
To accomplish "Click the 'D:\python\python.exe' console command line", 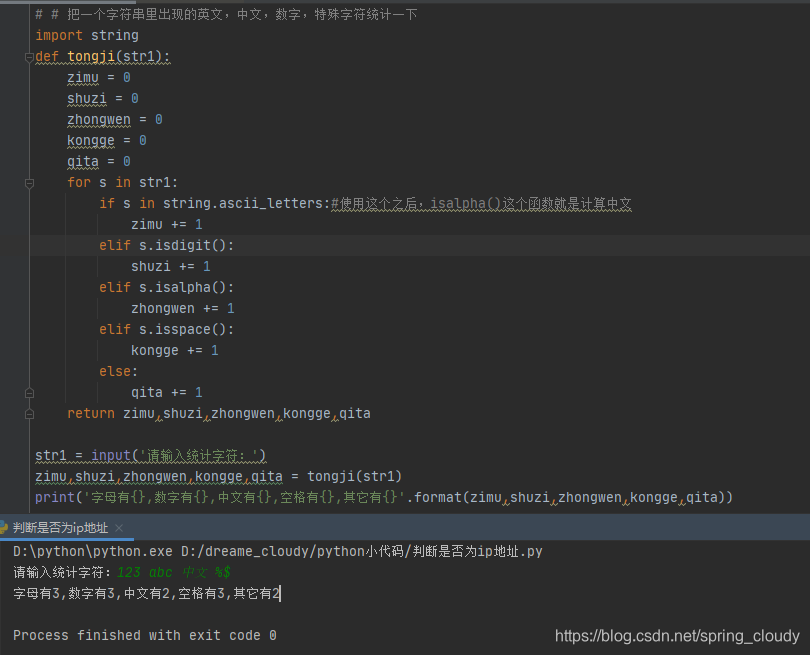I will coord(277,552).
